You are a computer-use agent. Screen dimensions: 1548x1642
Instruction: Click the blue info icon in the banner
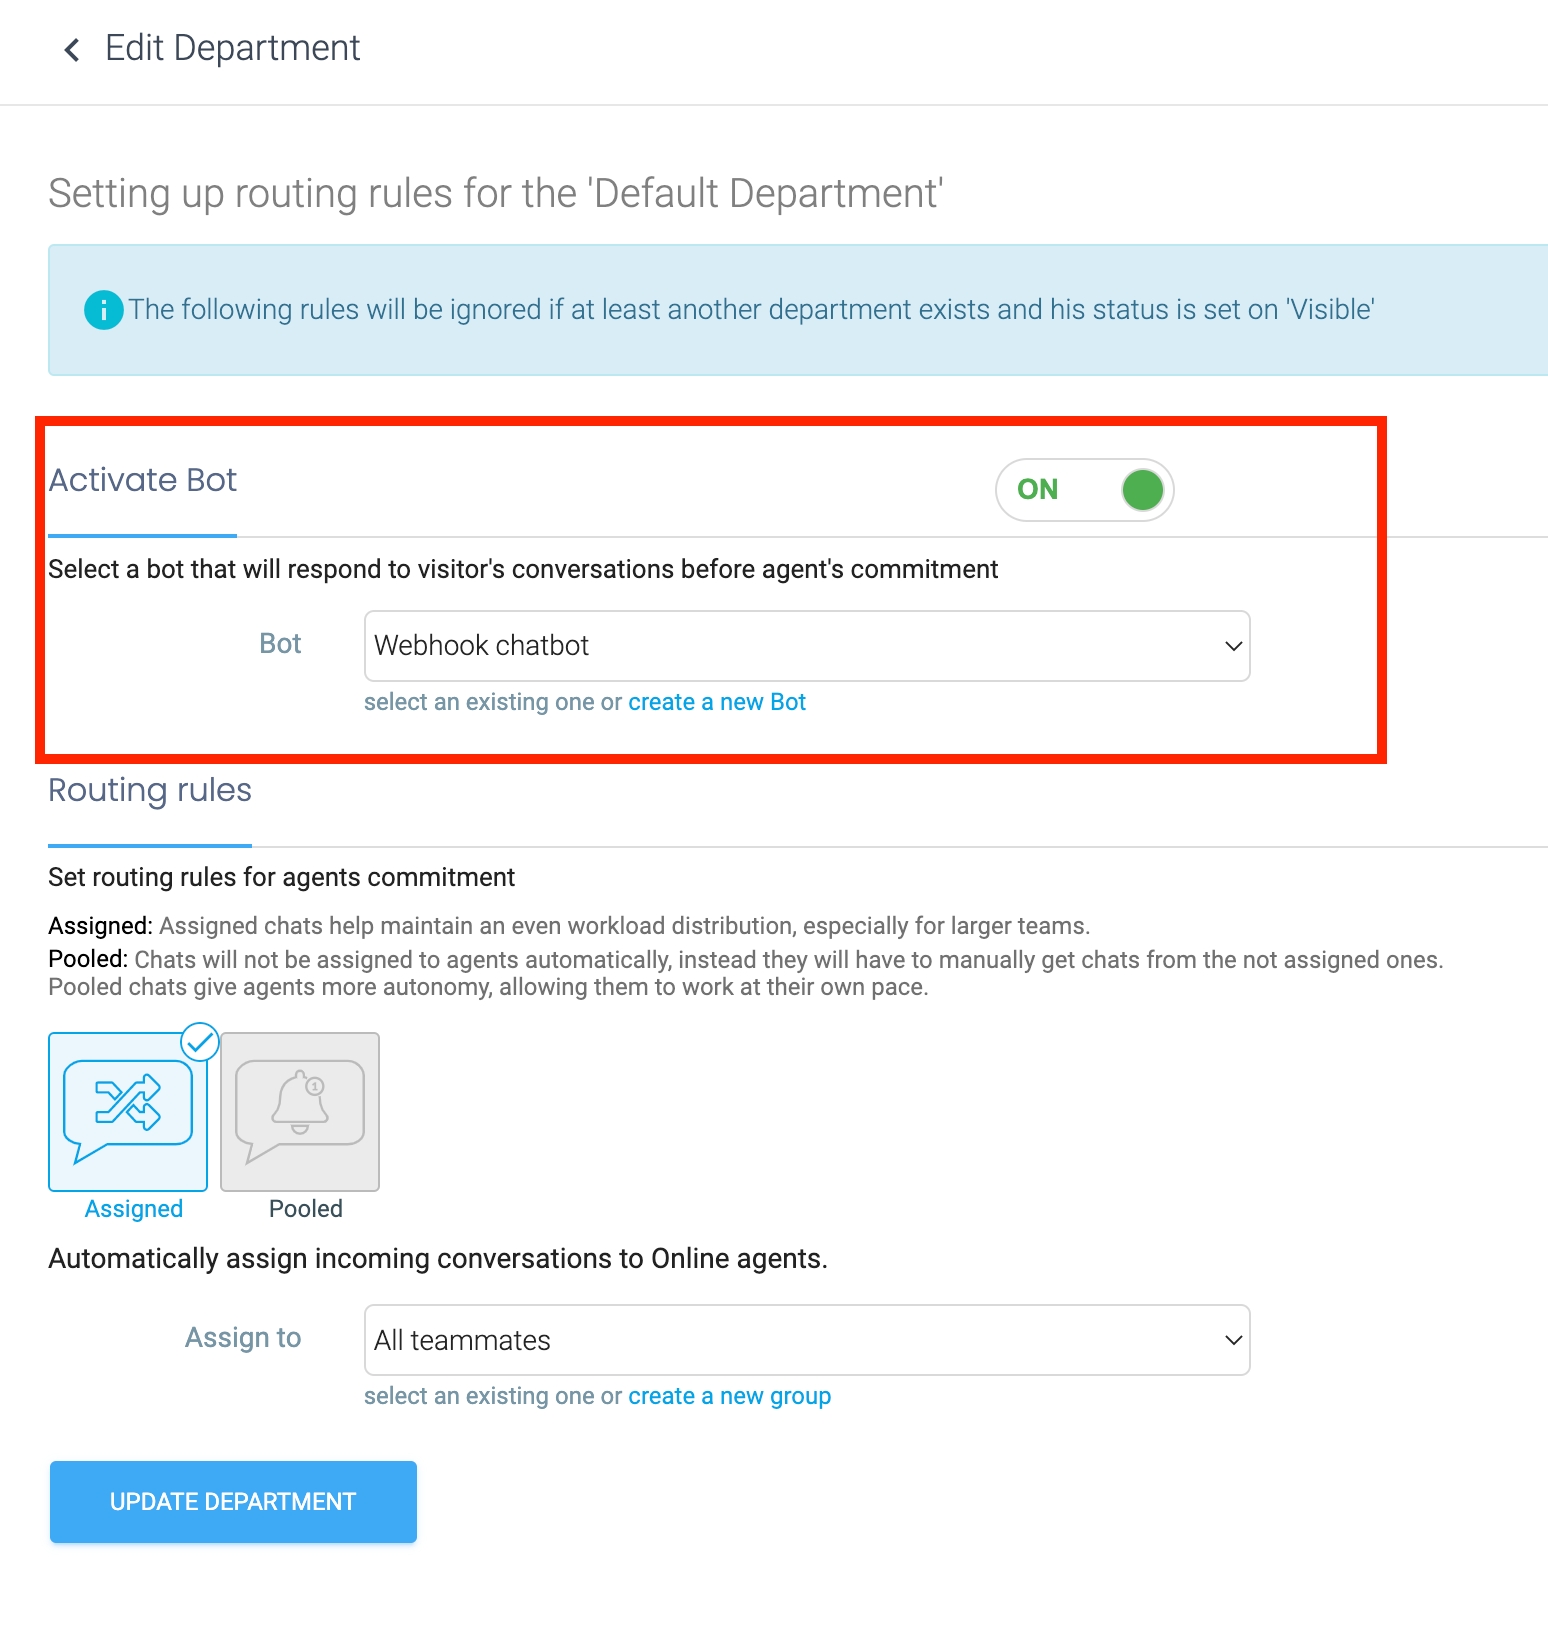point(103,310)
